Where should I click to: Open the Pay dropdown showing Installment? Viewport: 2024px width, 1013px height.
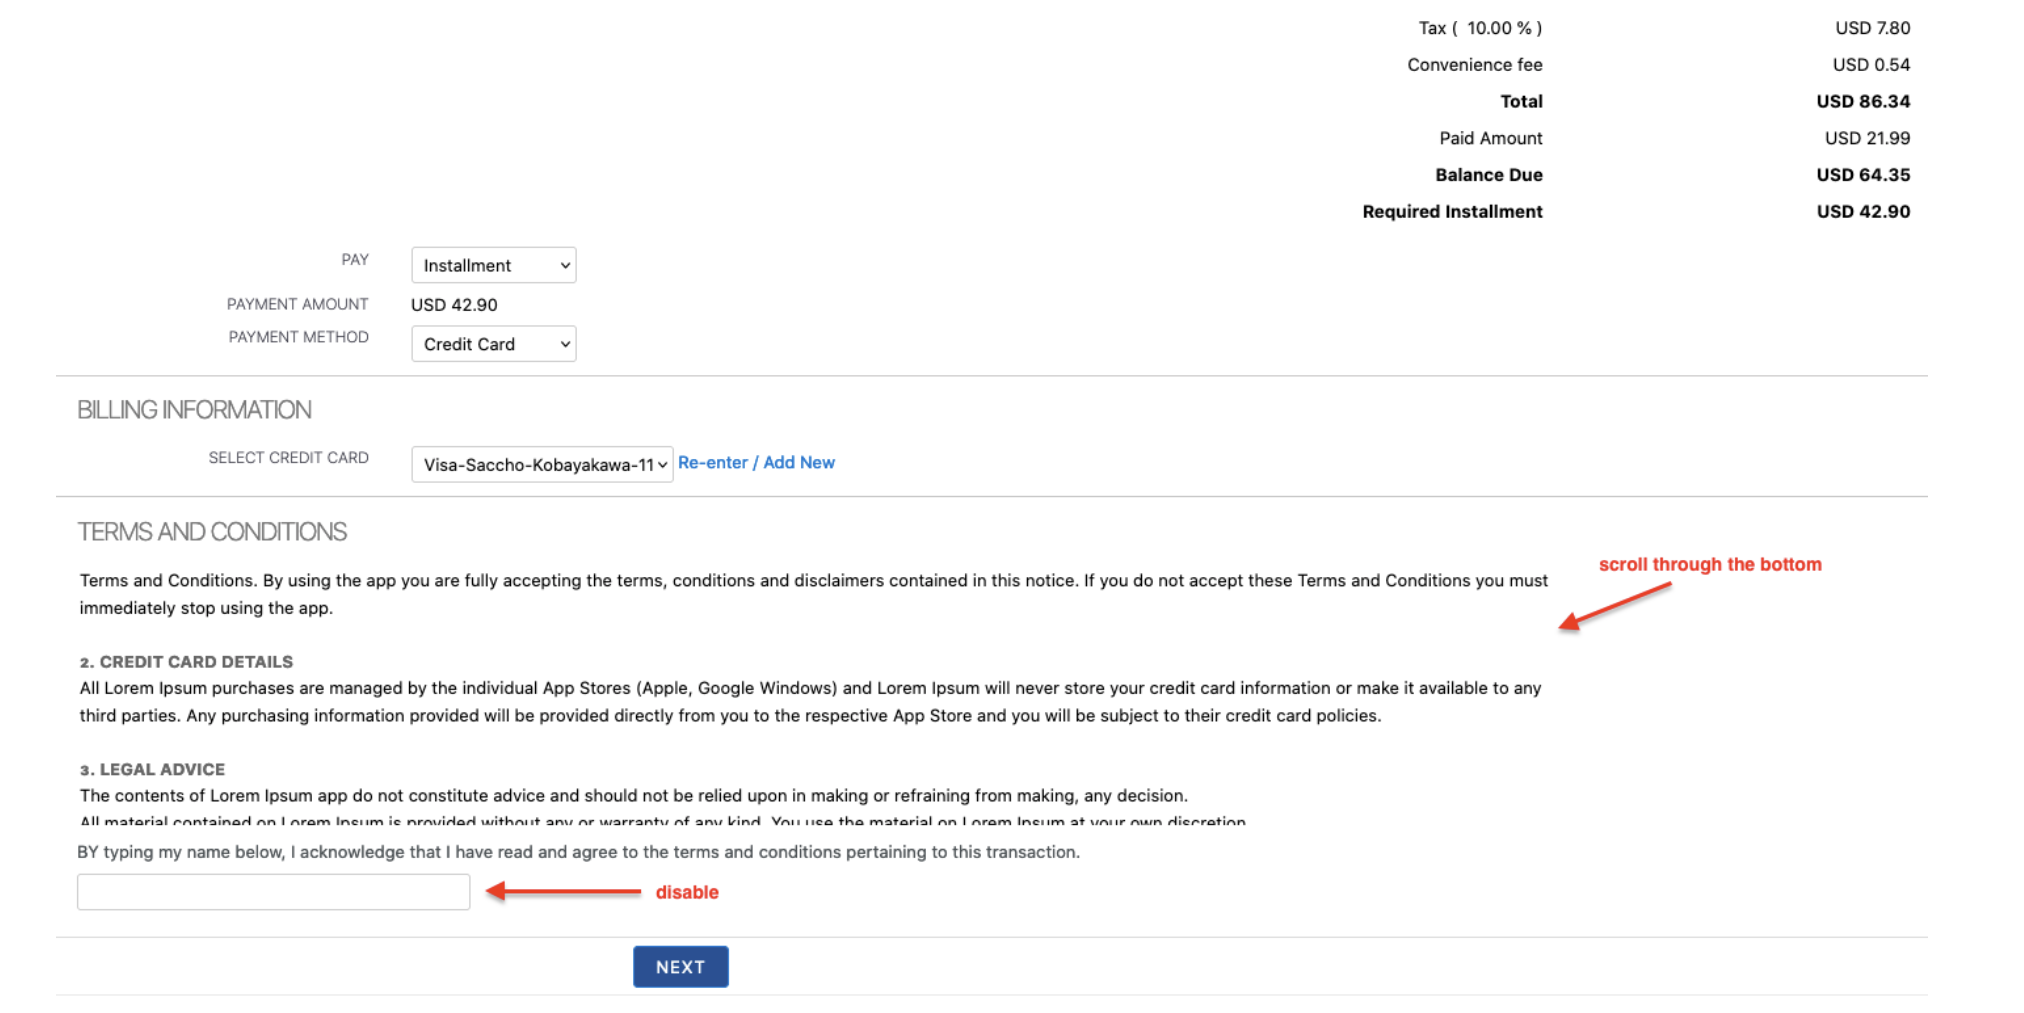(493, 265)
